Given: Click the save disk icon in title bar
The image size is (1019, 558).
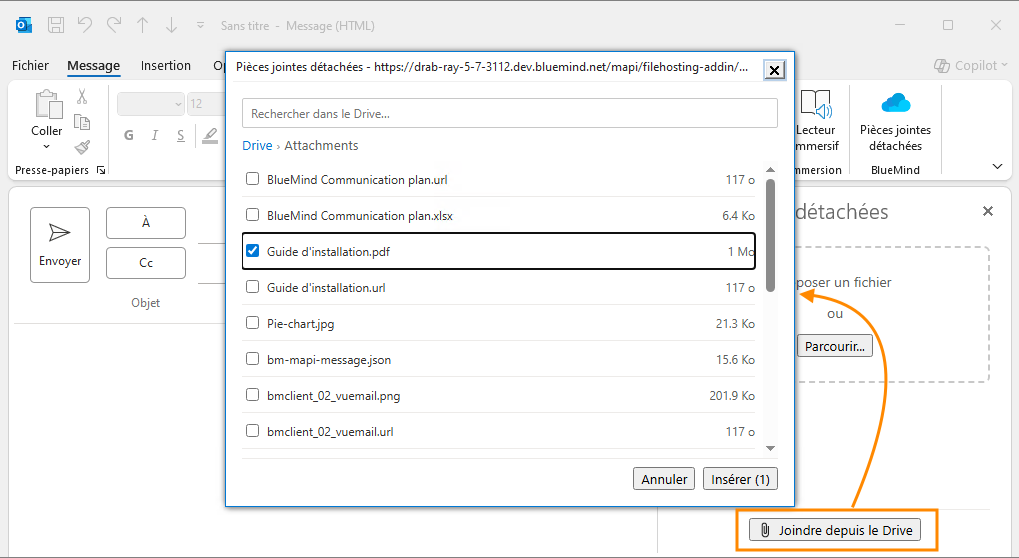Looking at the screenshot, I should (x=57, y=25).
